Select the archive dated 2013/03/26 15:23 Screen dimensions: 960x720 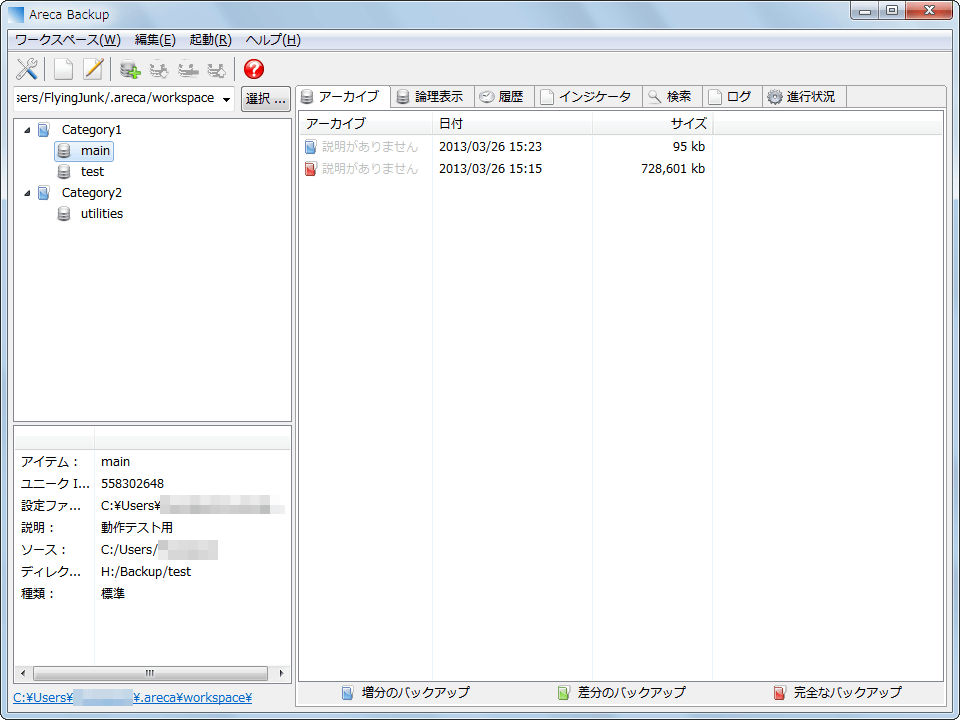tap(490, 147)
